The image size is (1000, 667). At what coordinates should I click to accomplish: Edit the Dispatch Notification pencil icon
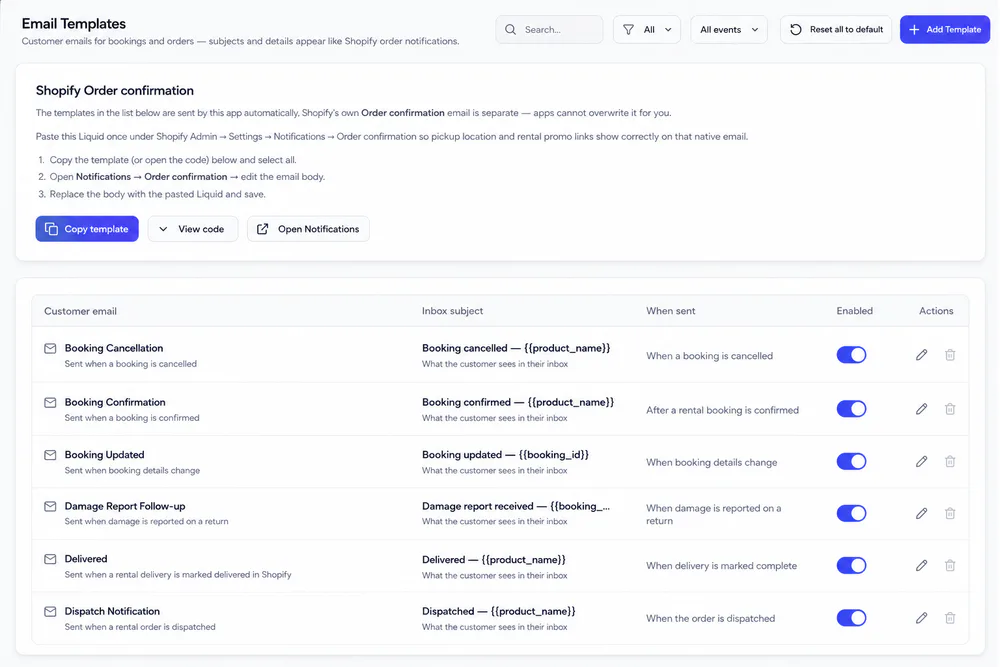click(921, 617)
